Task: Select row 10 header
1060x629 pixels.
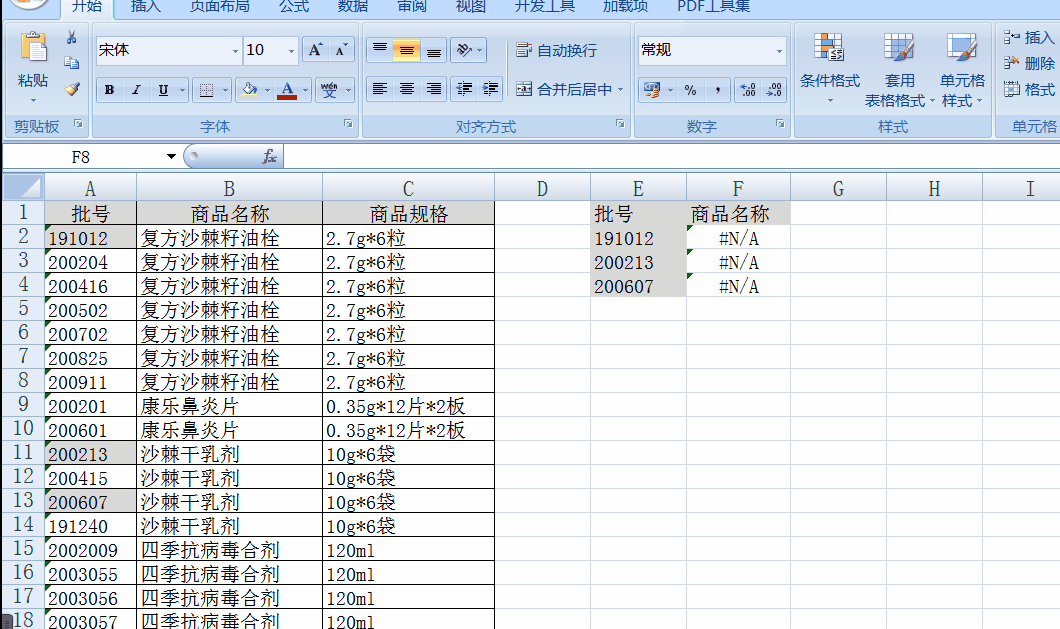Action: coord(23,428)
